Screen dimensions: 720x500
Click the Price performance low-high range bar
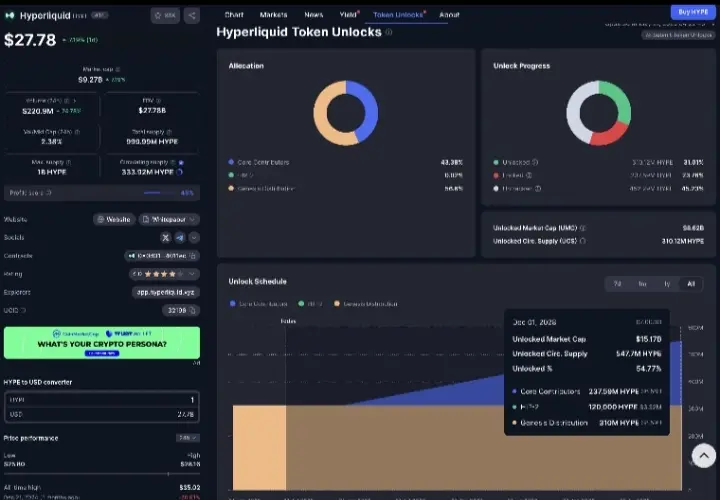(102, 473)
